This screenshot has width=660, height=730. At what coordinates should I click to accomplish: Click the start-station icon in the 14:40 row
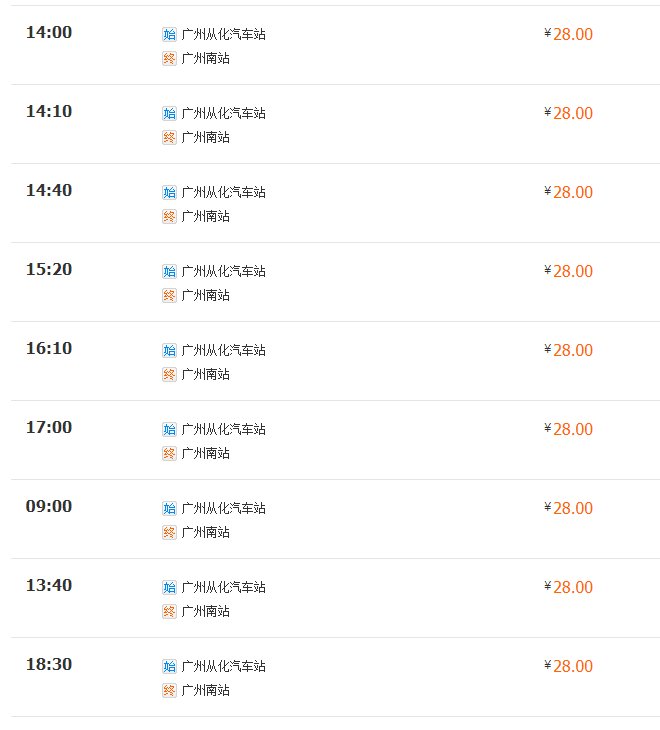pos(169,192)
